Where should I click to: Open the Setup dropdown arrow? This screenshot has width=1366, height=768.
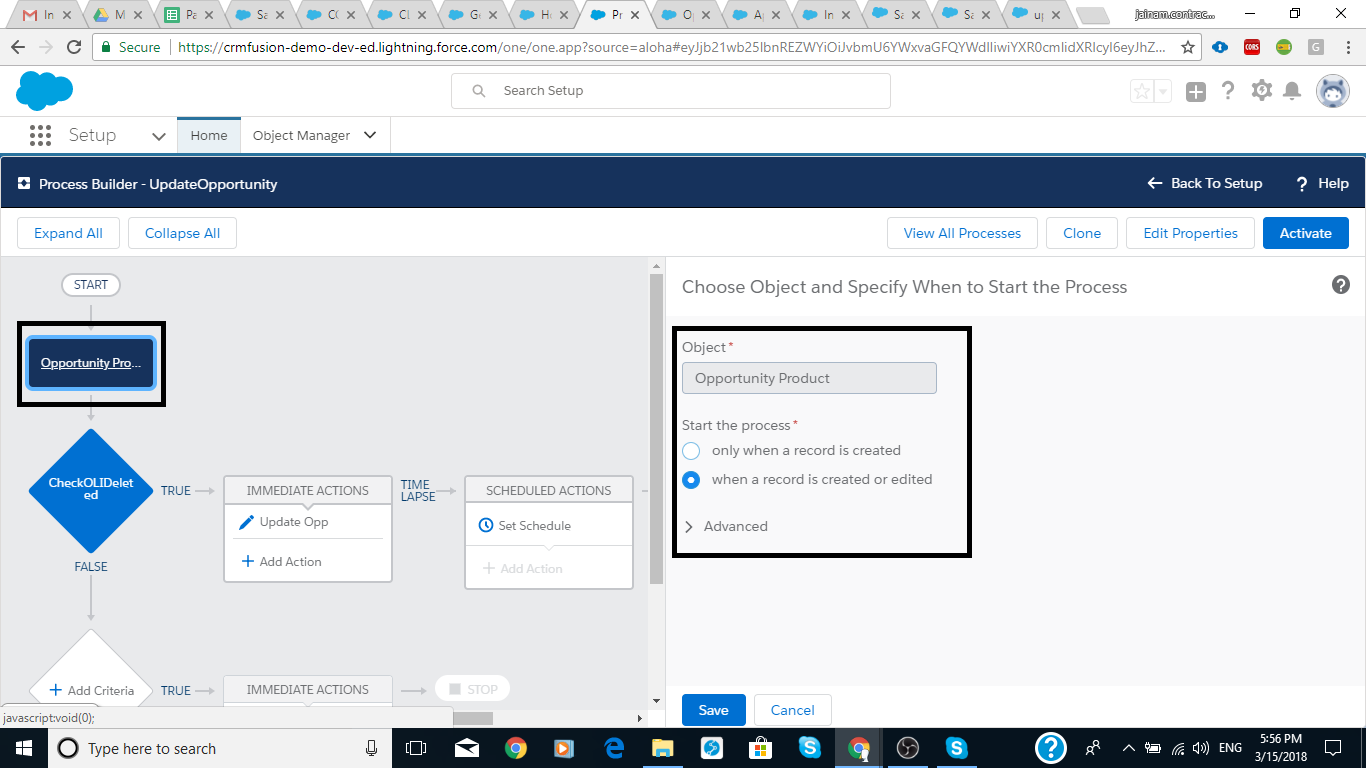158,136
